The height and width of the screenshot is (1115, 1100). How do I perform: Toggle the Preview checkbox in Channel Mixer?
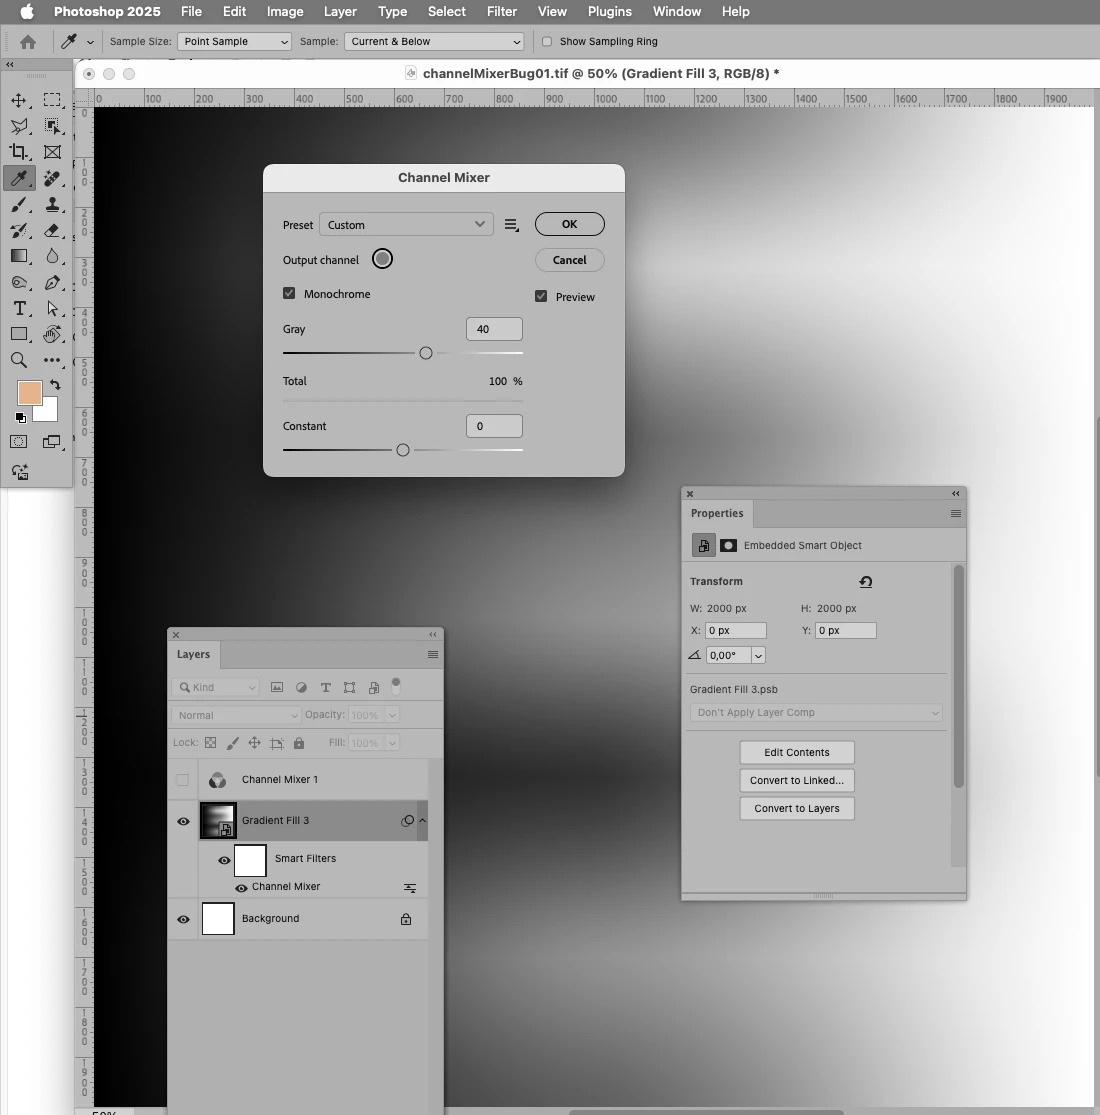pyautogui.click(x=541, y=297)
